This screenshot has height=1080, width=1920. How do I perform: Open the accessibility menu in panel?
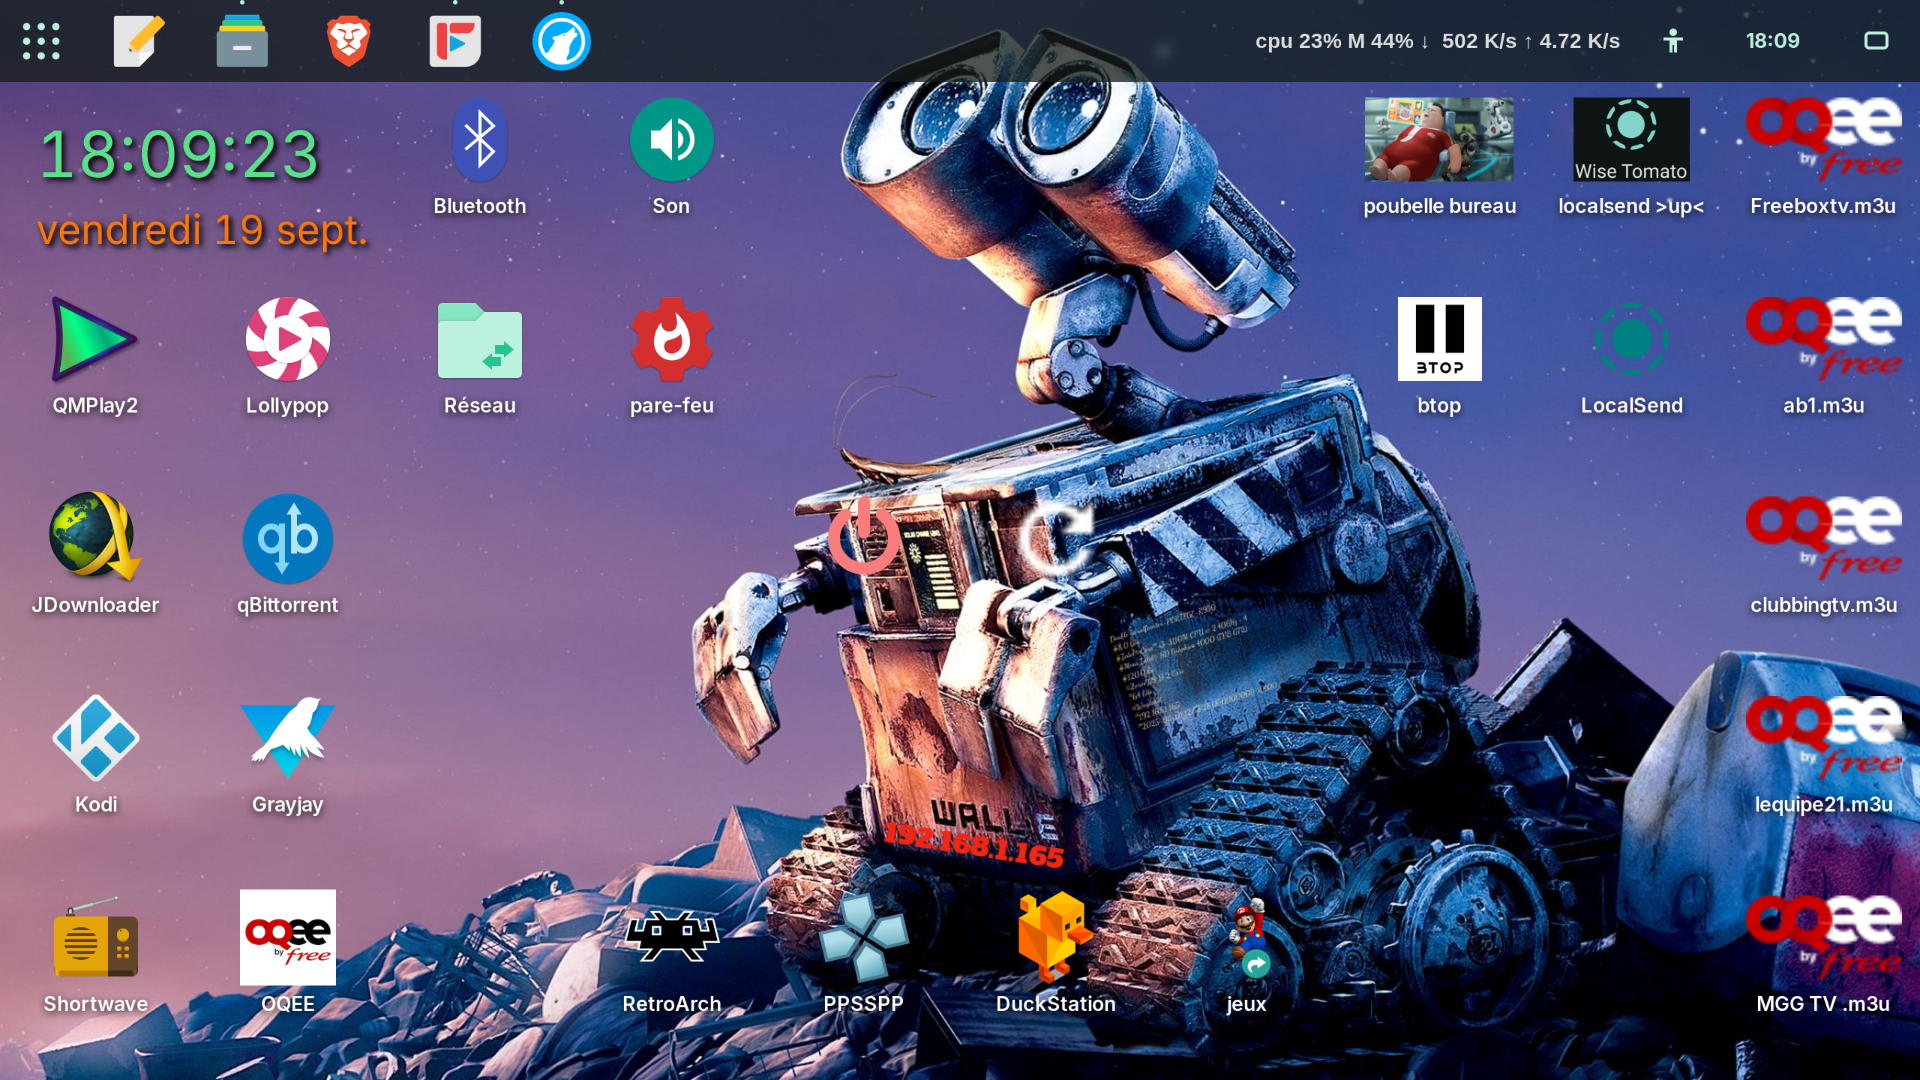1673,41
